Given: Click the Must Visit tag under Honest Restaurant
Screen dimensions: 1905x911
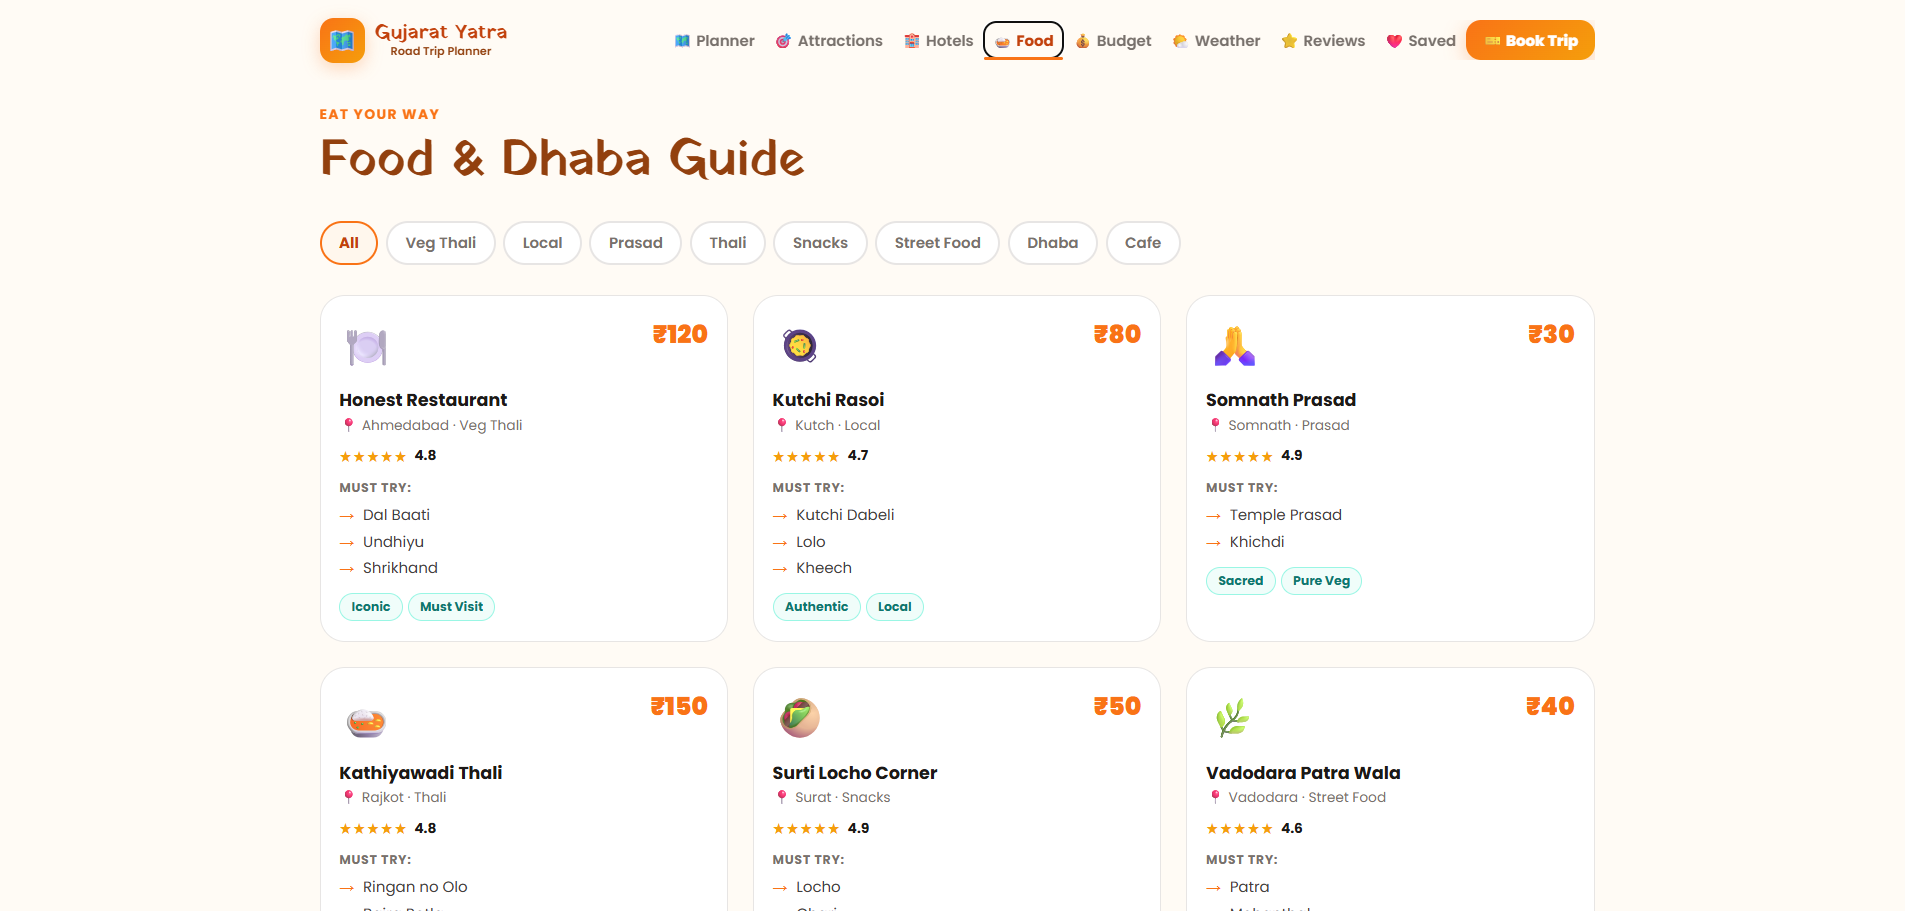Looking at the screenshot, I should pos(451,607).
